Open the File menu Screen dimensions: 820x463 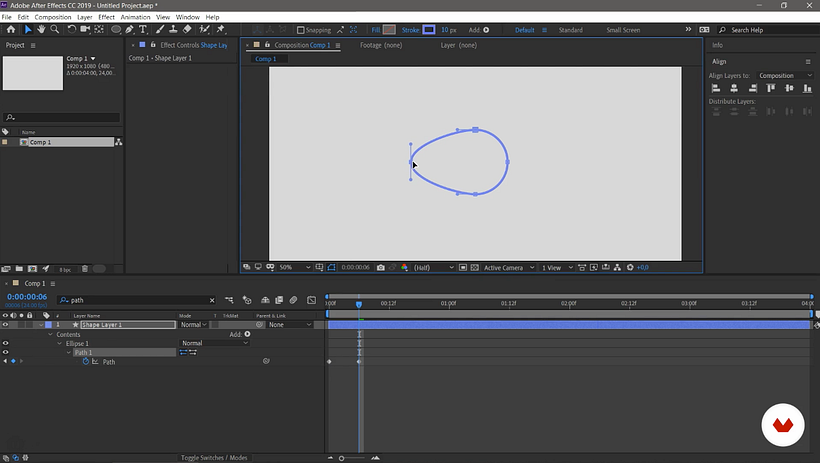[6, 17]
